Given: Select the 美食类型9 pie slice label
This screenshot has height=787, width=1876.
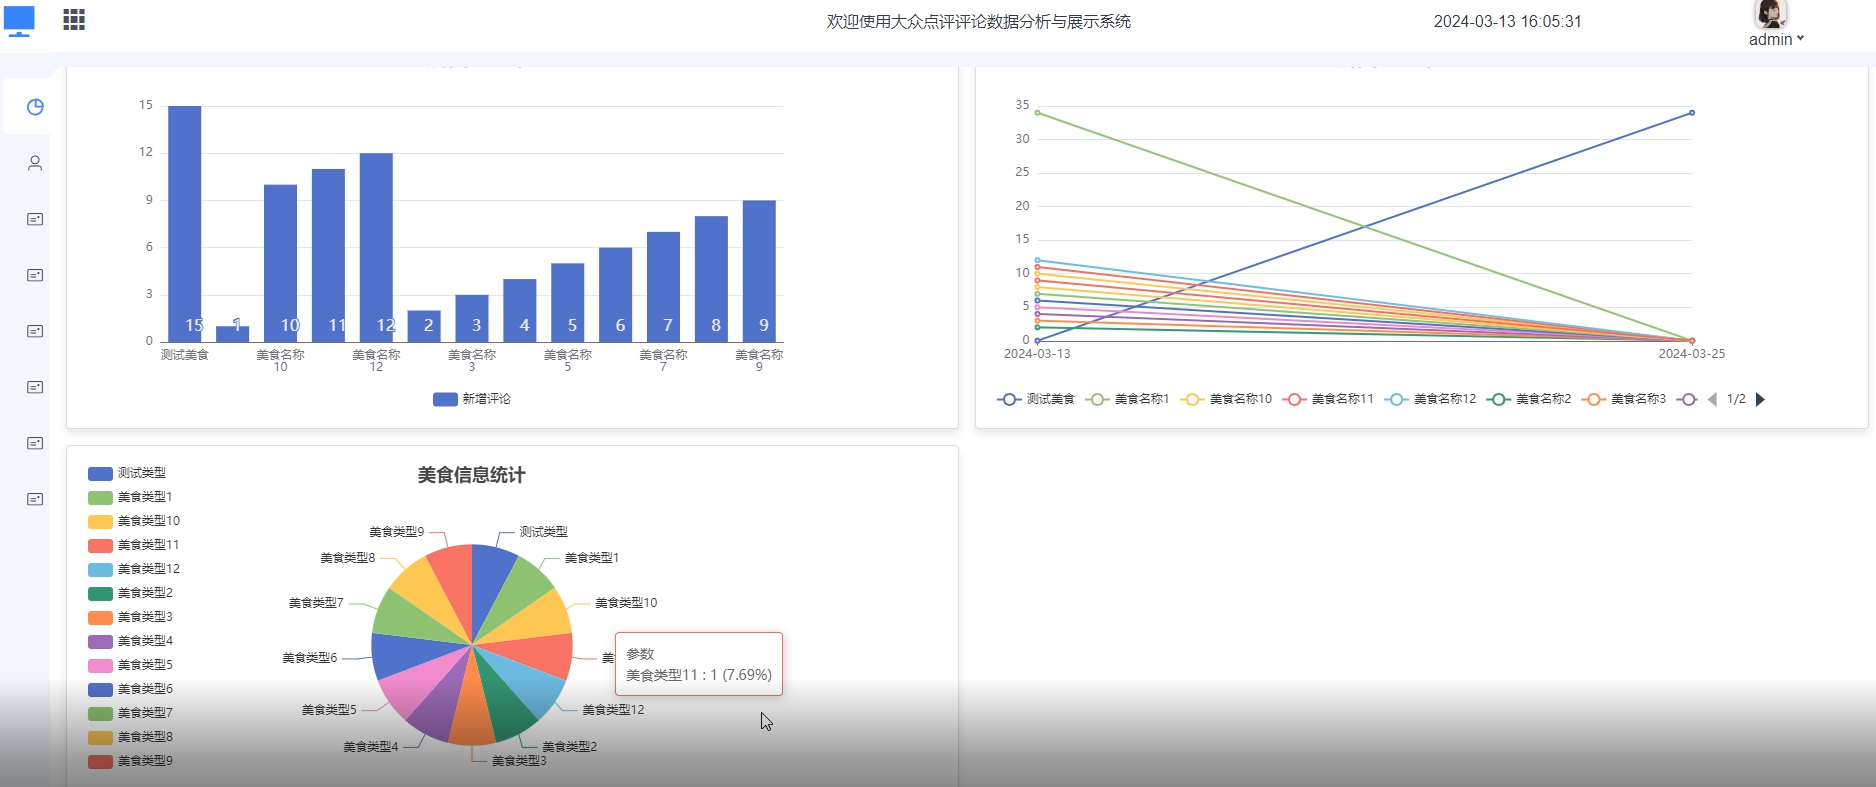Looking at the screenshot, I should tap(396, 532).
